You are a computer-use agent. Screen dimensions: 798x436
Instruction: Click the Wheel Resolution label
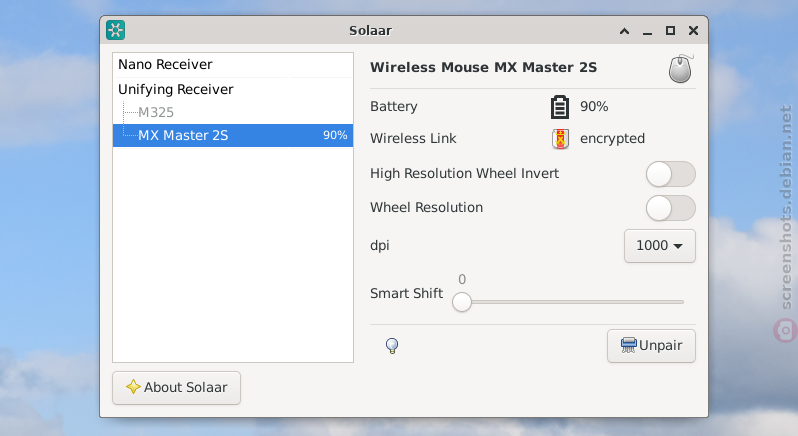[426, 208]
